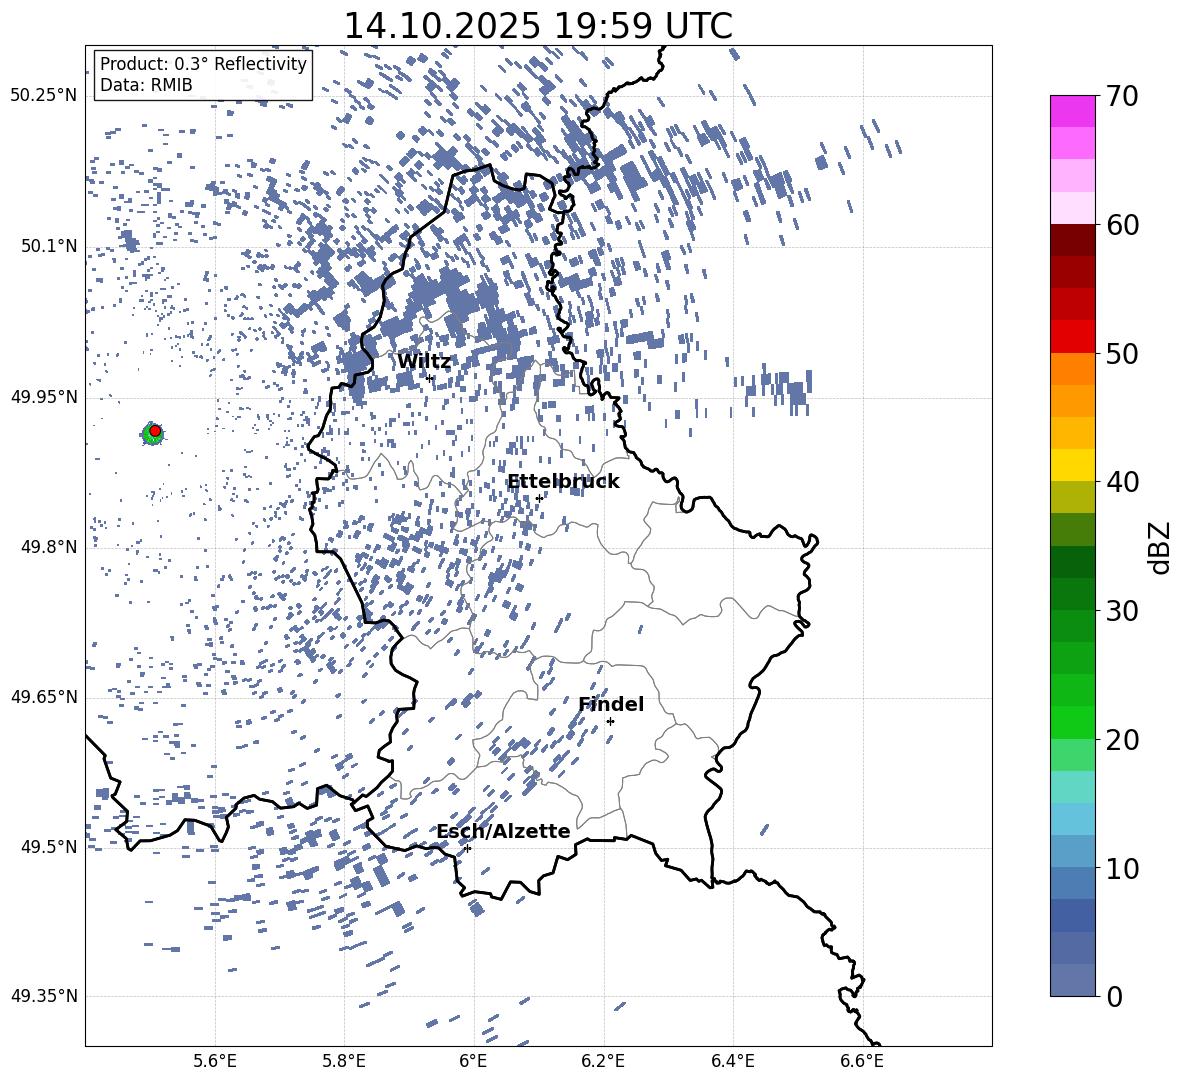Click the Product: 0.3° Reflectivity label
Viewport: 1184px width, 1081px height.
[203, 64]
